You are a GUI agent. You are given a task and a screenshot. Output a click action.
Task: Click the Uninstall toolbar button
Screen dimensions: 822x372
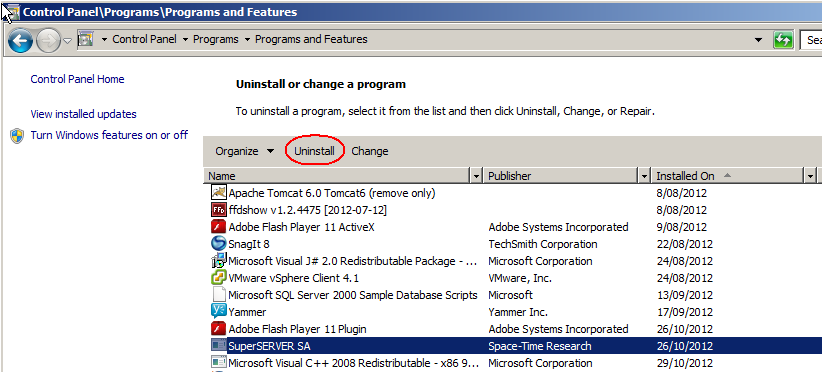[x=314, y=151]
